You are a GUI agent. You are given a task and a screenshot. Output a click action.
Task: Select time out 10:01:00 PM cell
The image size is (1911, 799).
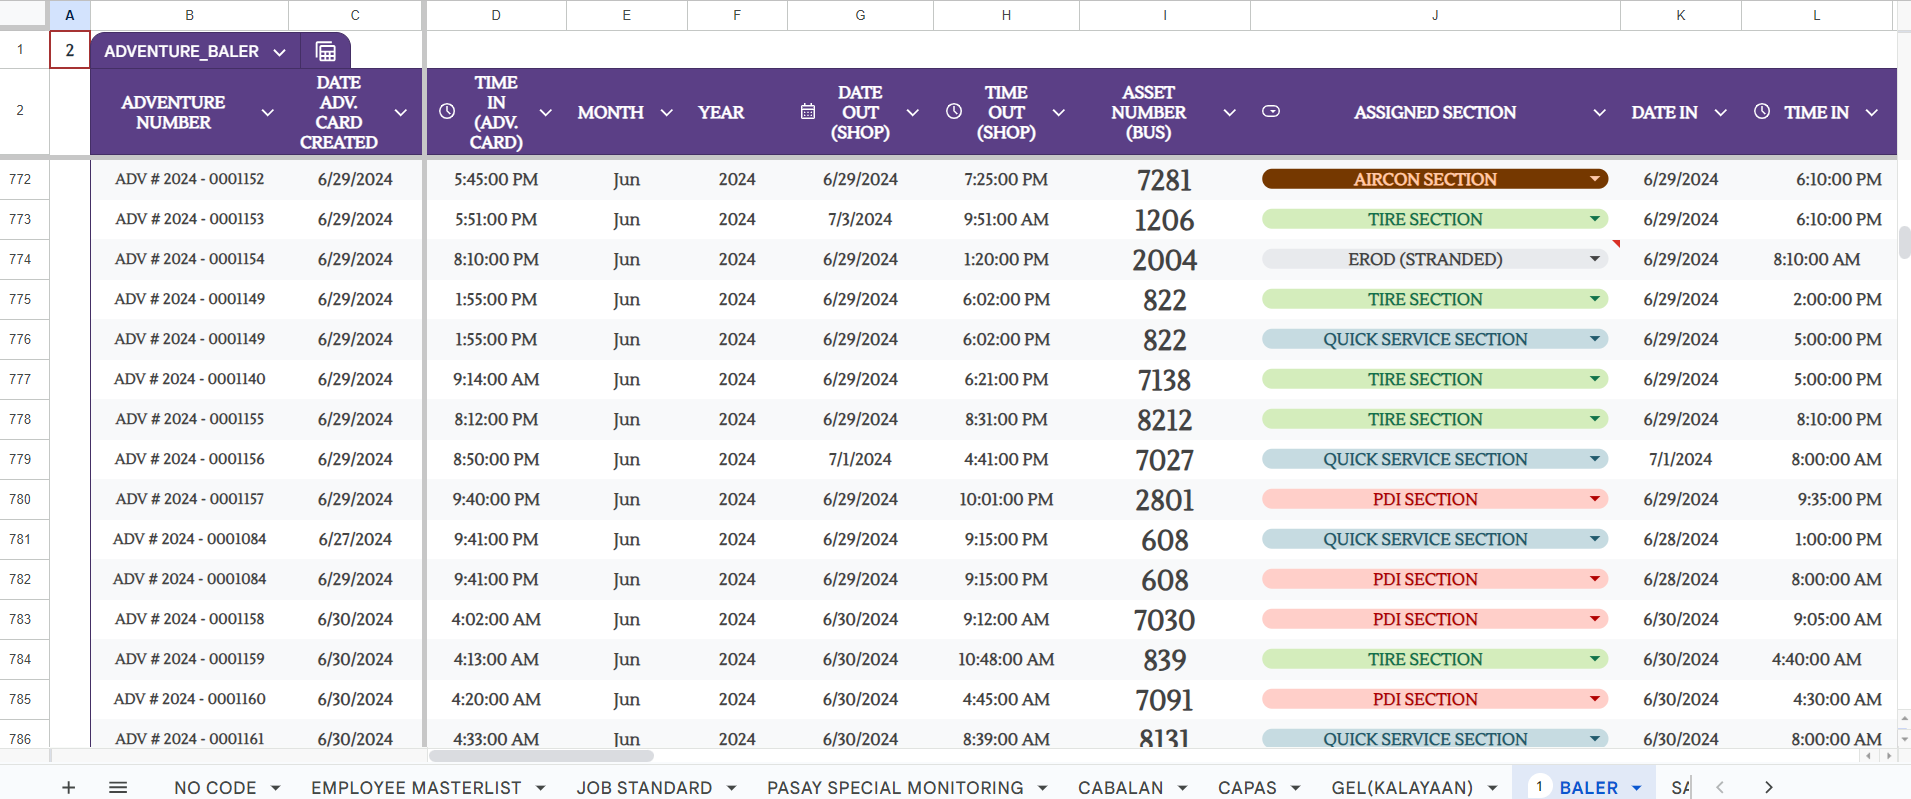(x=1006, y=499)
